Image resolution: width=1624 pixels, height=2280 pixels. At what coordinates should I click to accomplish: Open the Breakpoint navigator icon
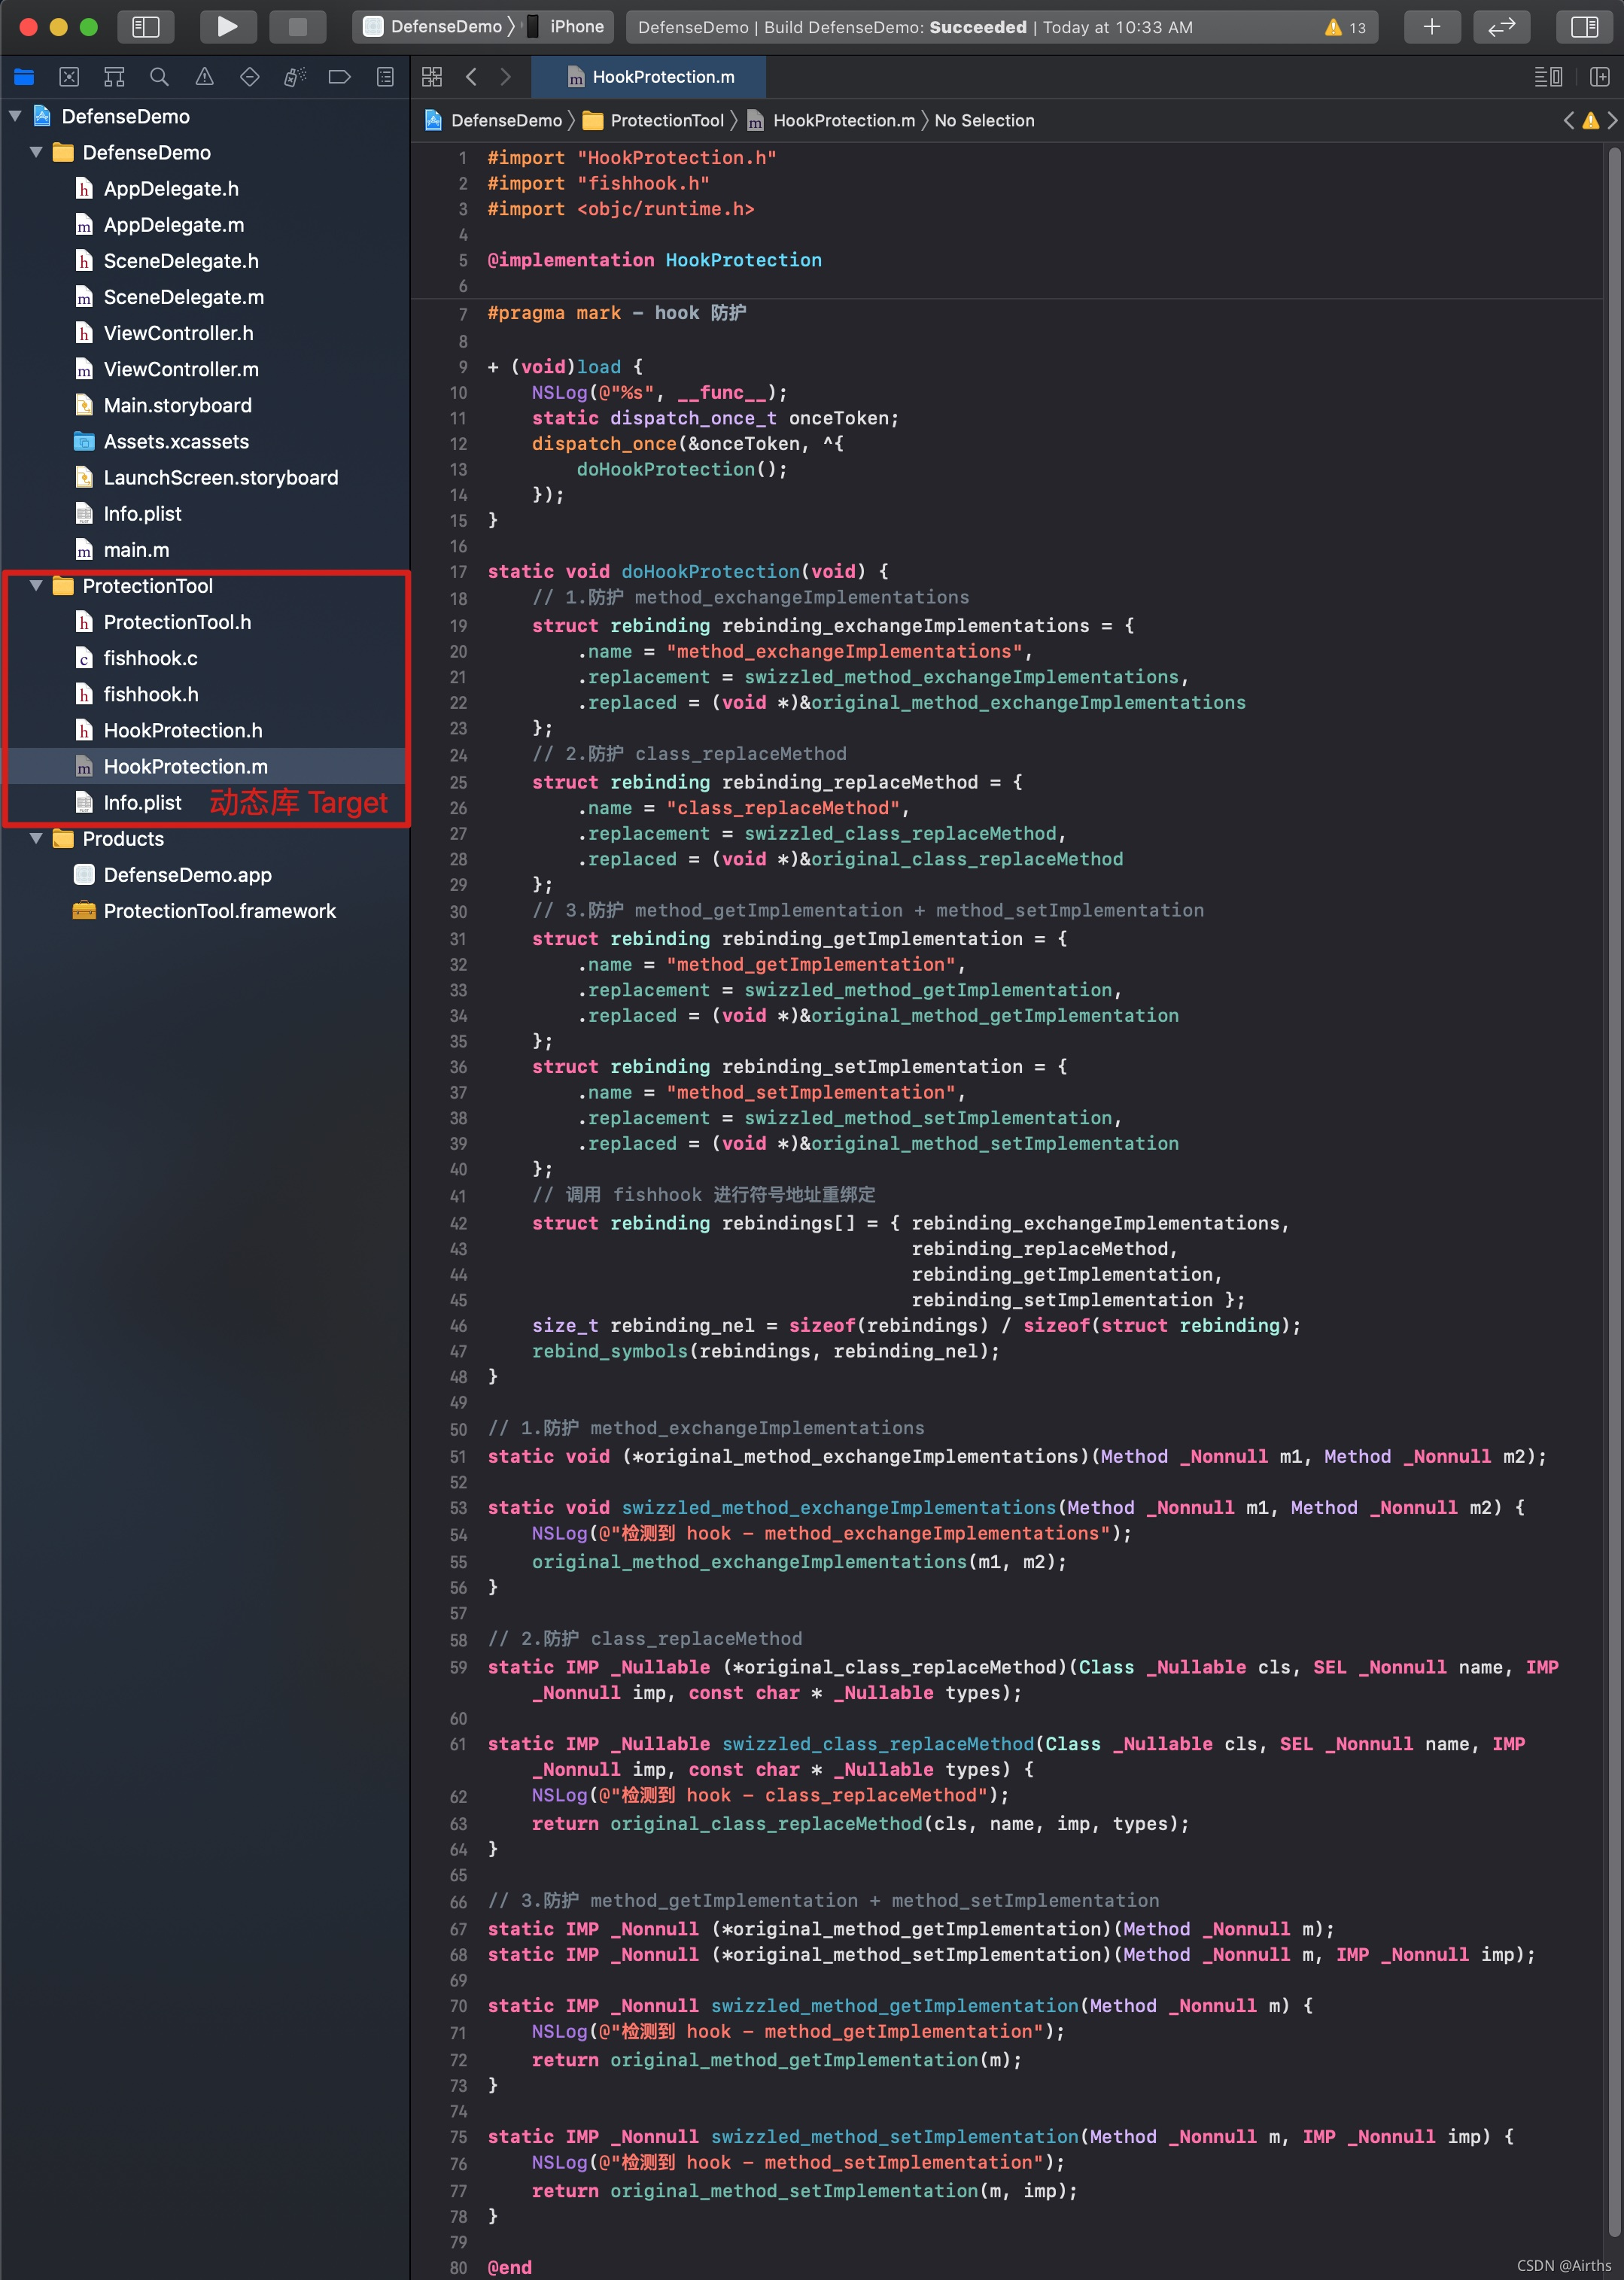click(339, 77)
